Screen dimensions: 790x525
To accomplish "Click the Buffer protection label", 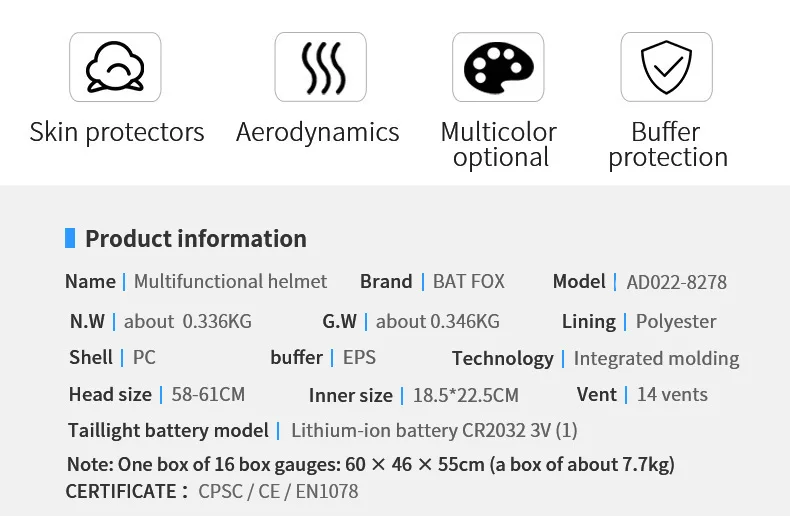I will [x=667, y=145].
